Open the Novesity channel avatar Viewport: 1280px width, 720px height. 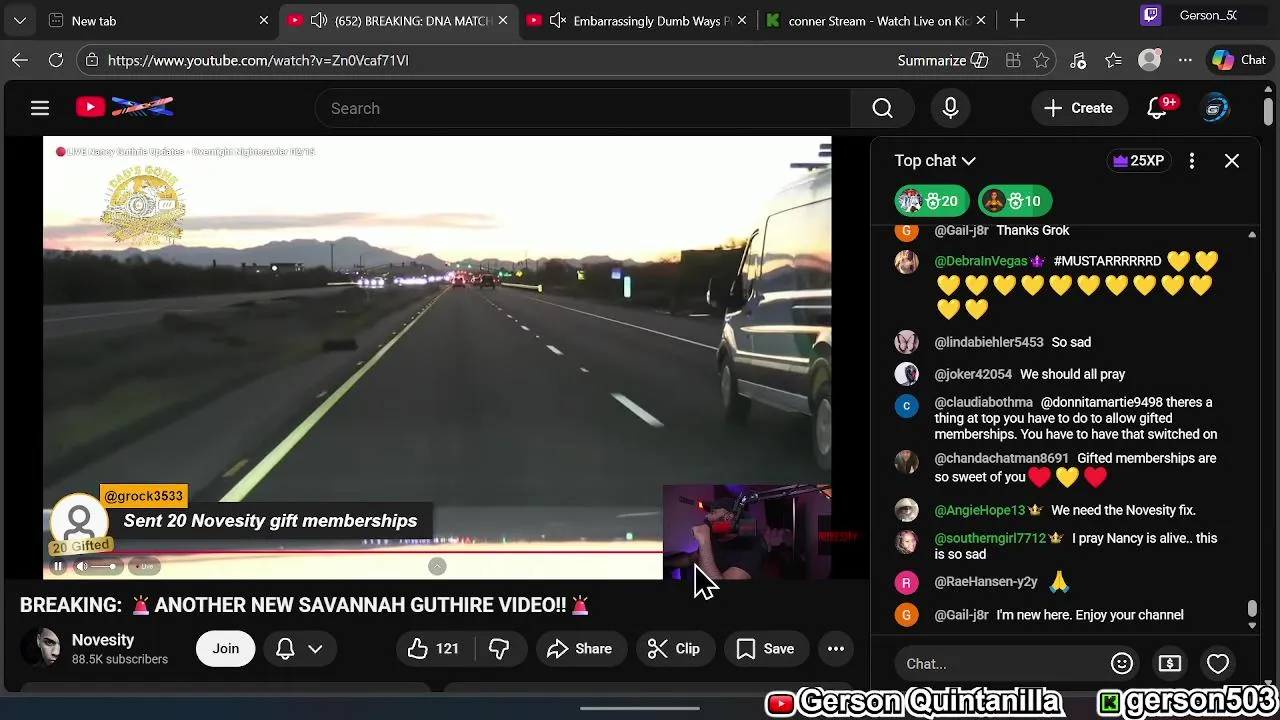41,648
